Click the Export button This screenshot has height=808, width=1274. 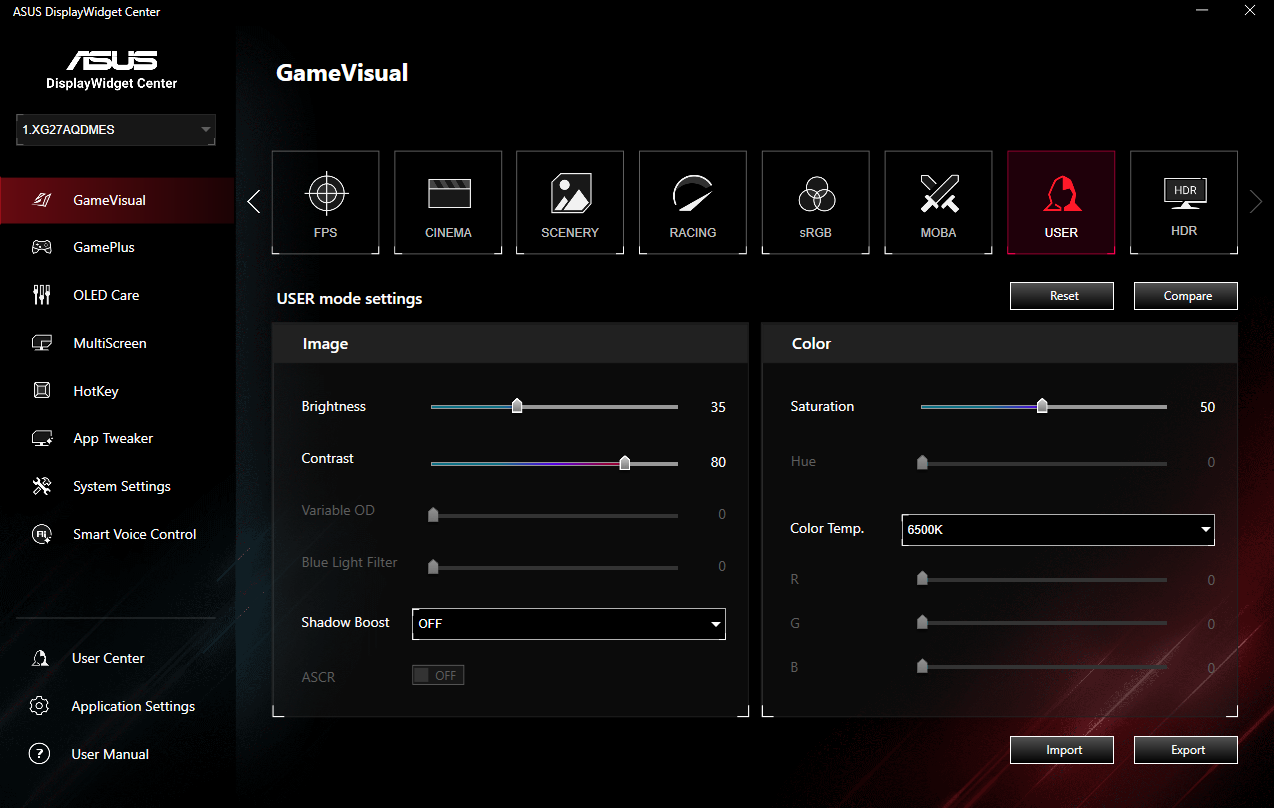click(1187, 750)
